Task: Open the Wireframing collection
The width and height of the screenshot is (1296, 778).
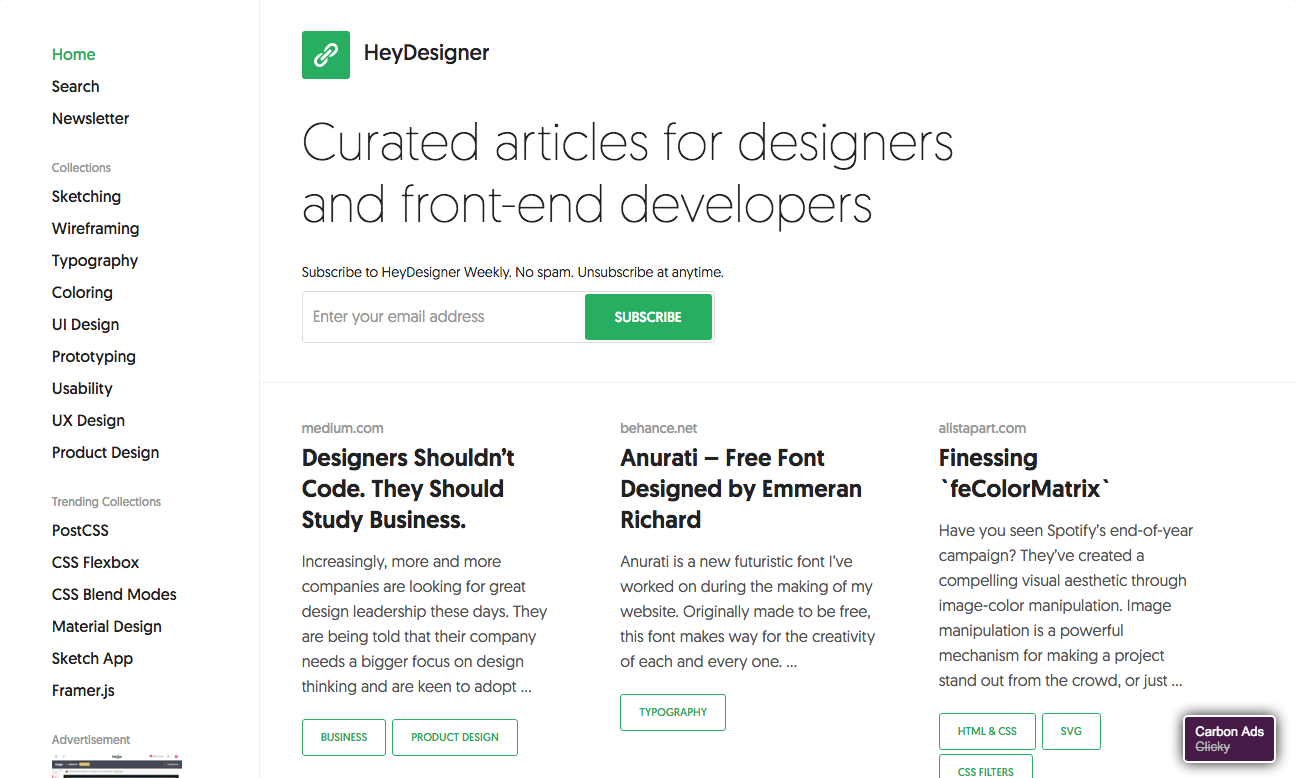Action: 95,228
